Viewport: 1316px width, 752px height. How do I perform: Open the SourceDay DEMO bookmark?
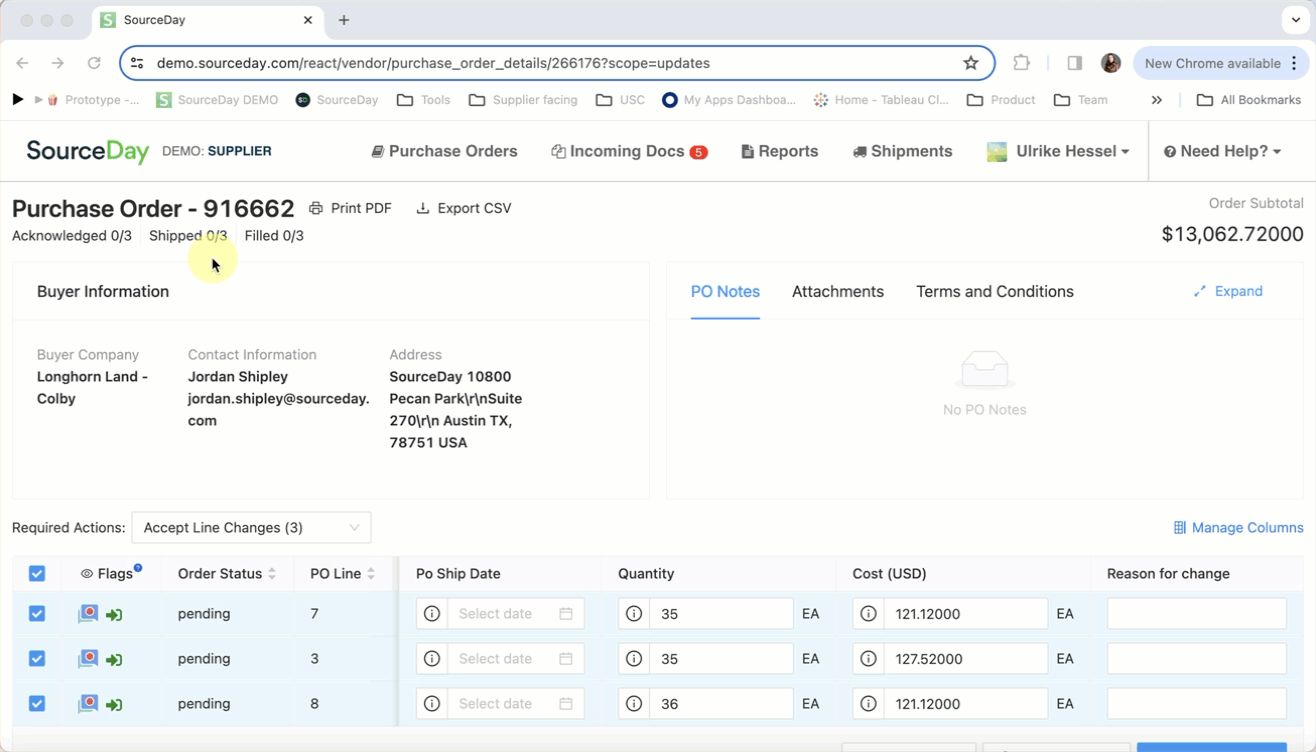coord(217,100)
